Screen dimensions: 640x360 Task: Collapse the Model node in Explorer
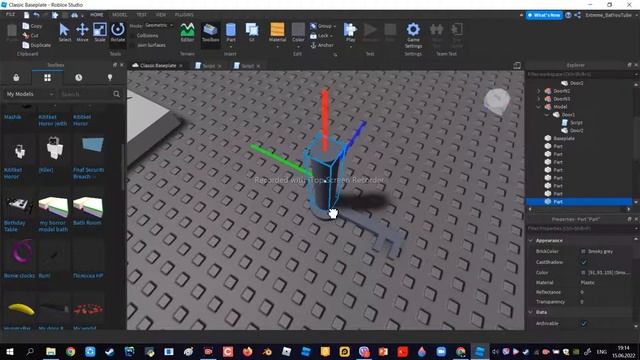point(539,107)
